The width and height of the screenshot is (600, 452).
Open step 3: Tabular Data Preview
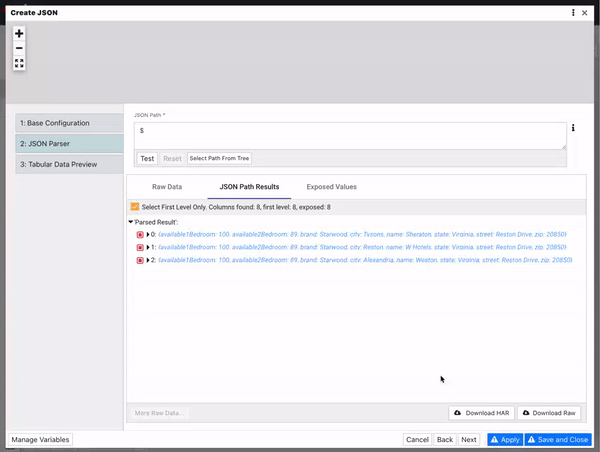click(x=69, y=164)
